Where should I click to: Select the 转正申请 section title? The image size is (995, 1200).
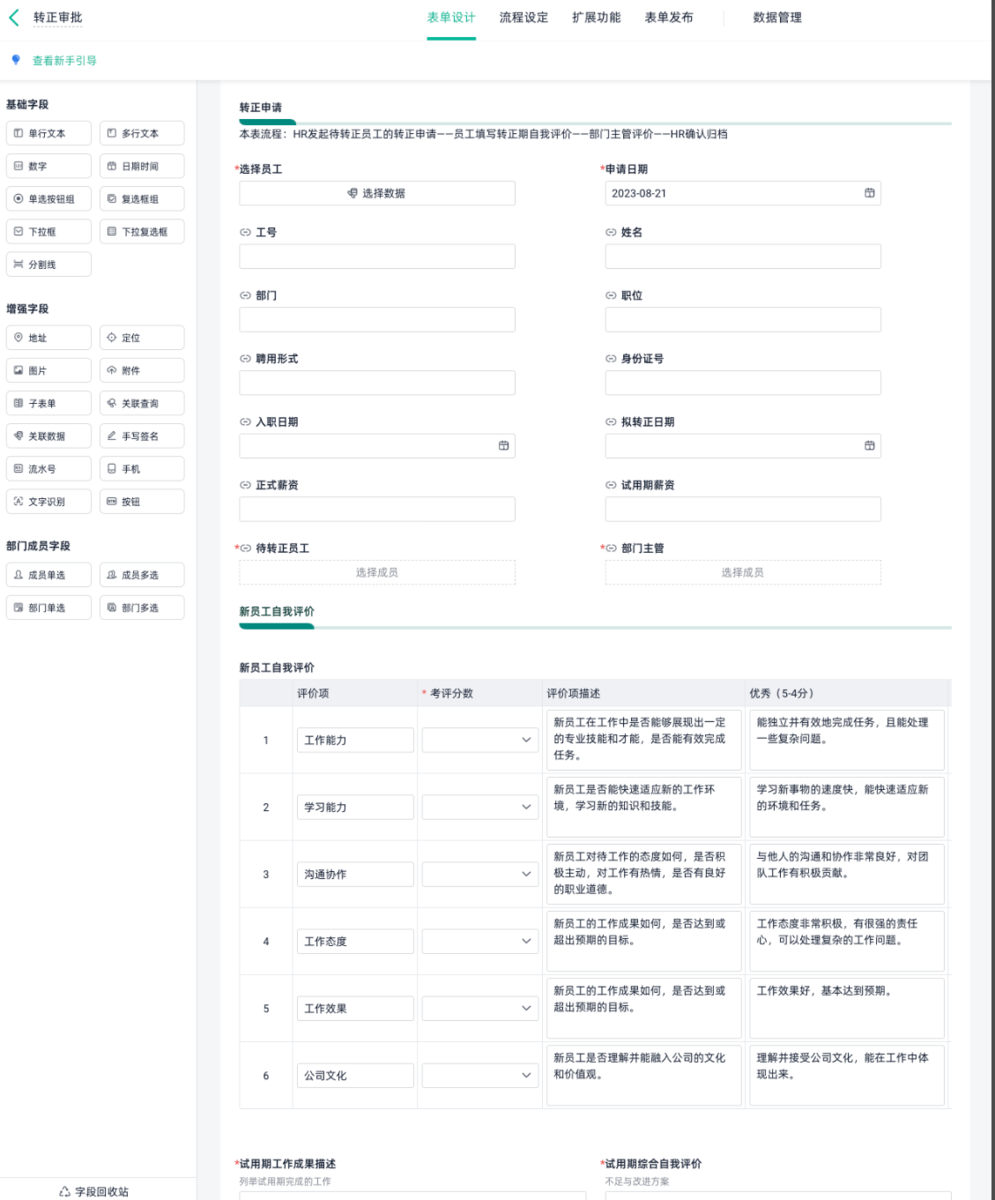(x=263, y=106)
